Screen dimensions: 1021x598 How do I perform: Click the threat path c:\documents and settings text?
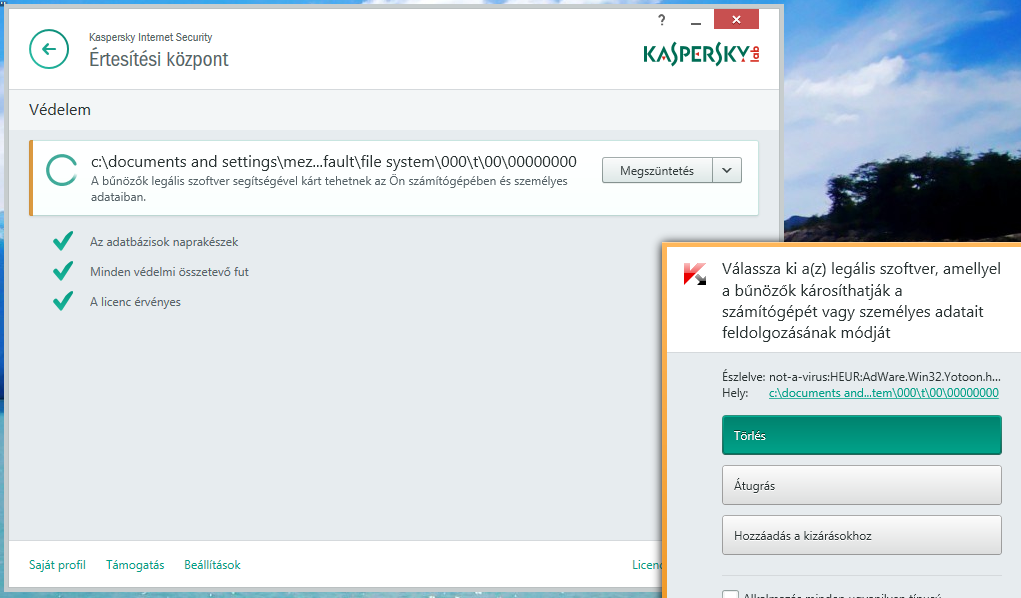(333, 162)
